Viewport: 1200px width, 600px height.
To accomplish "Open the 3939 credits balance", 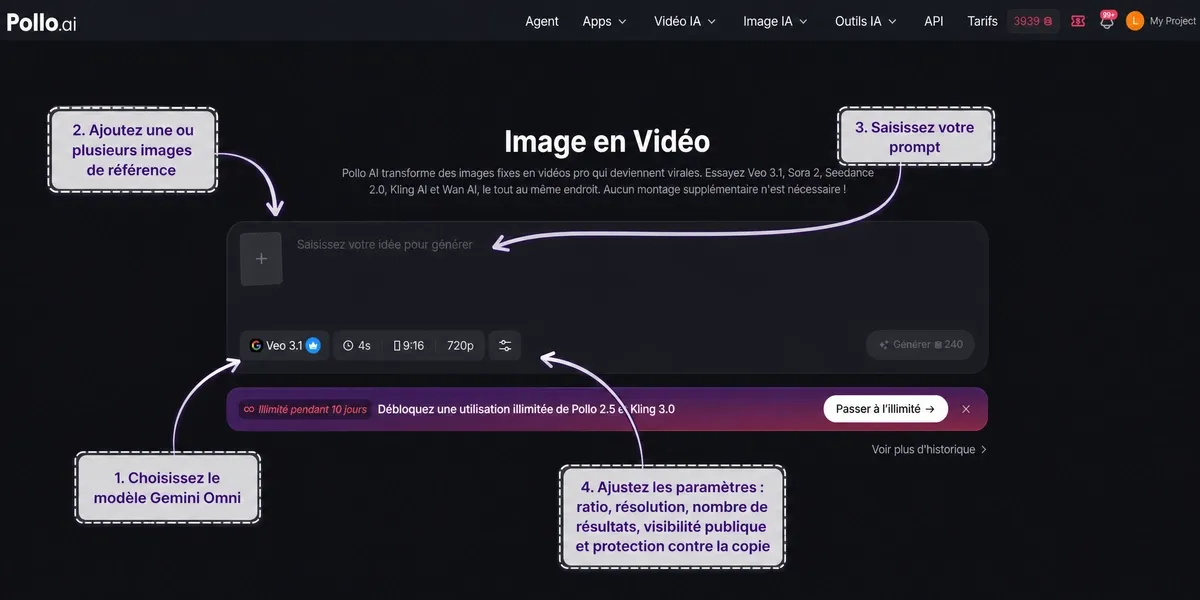I will click(x=1033, y=21).
